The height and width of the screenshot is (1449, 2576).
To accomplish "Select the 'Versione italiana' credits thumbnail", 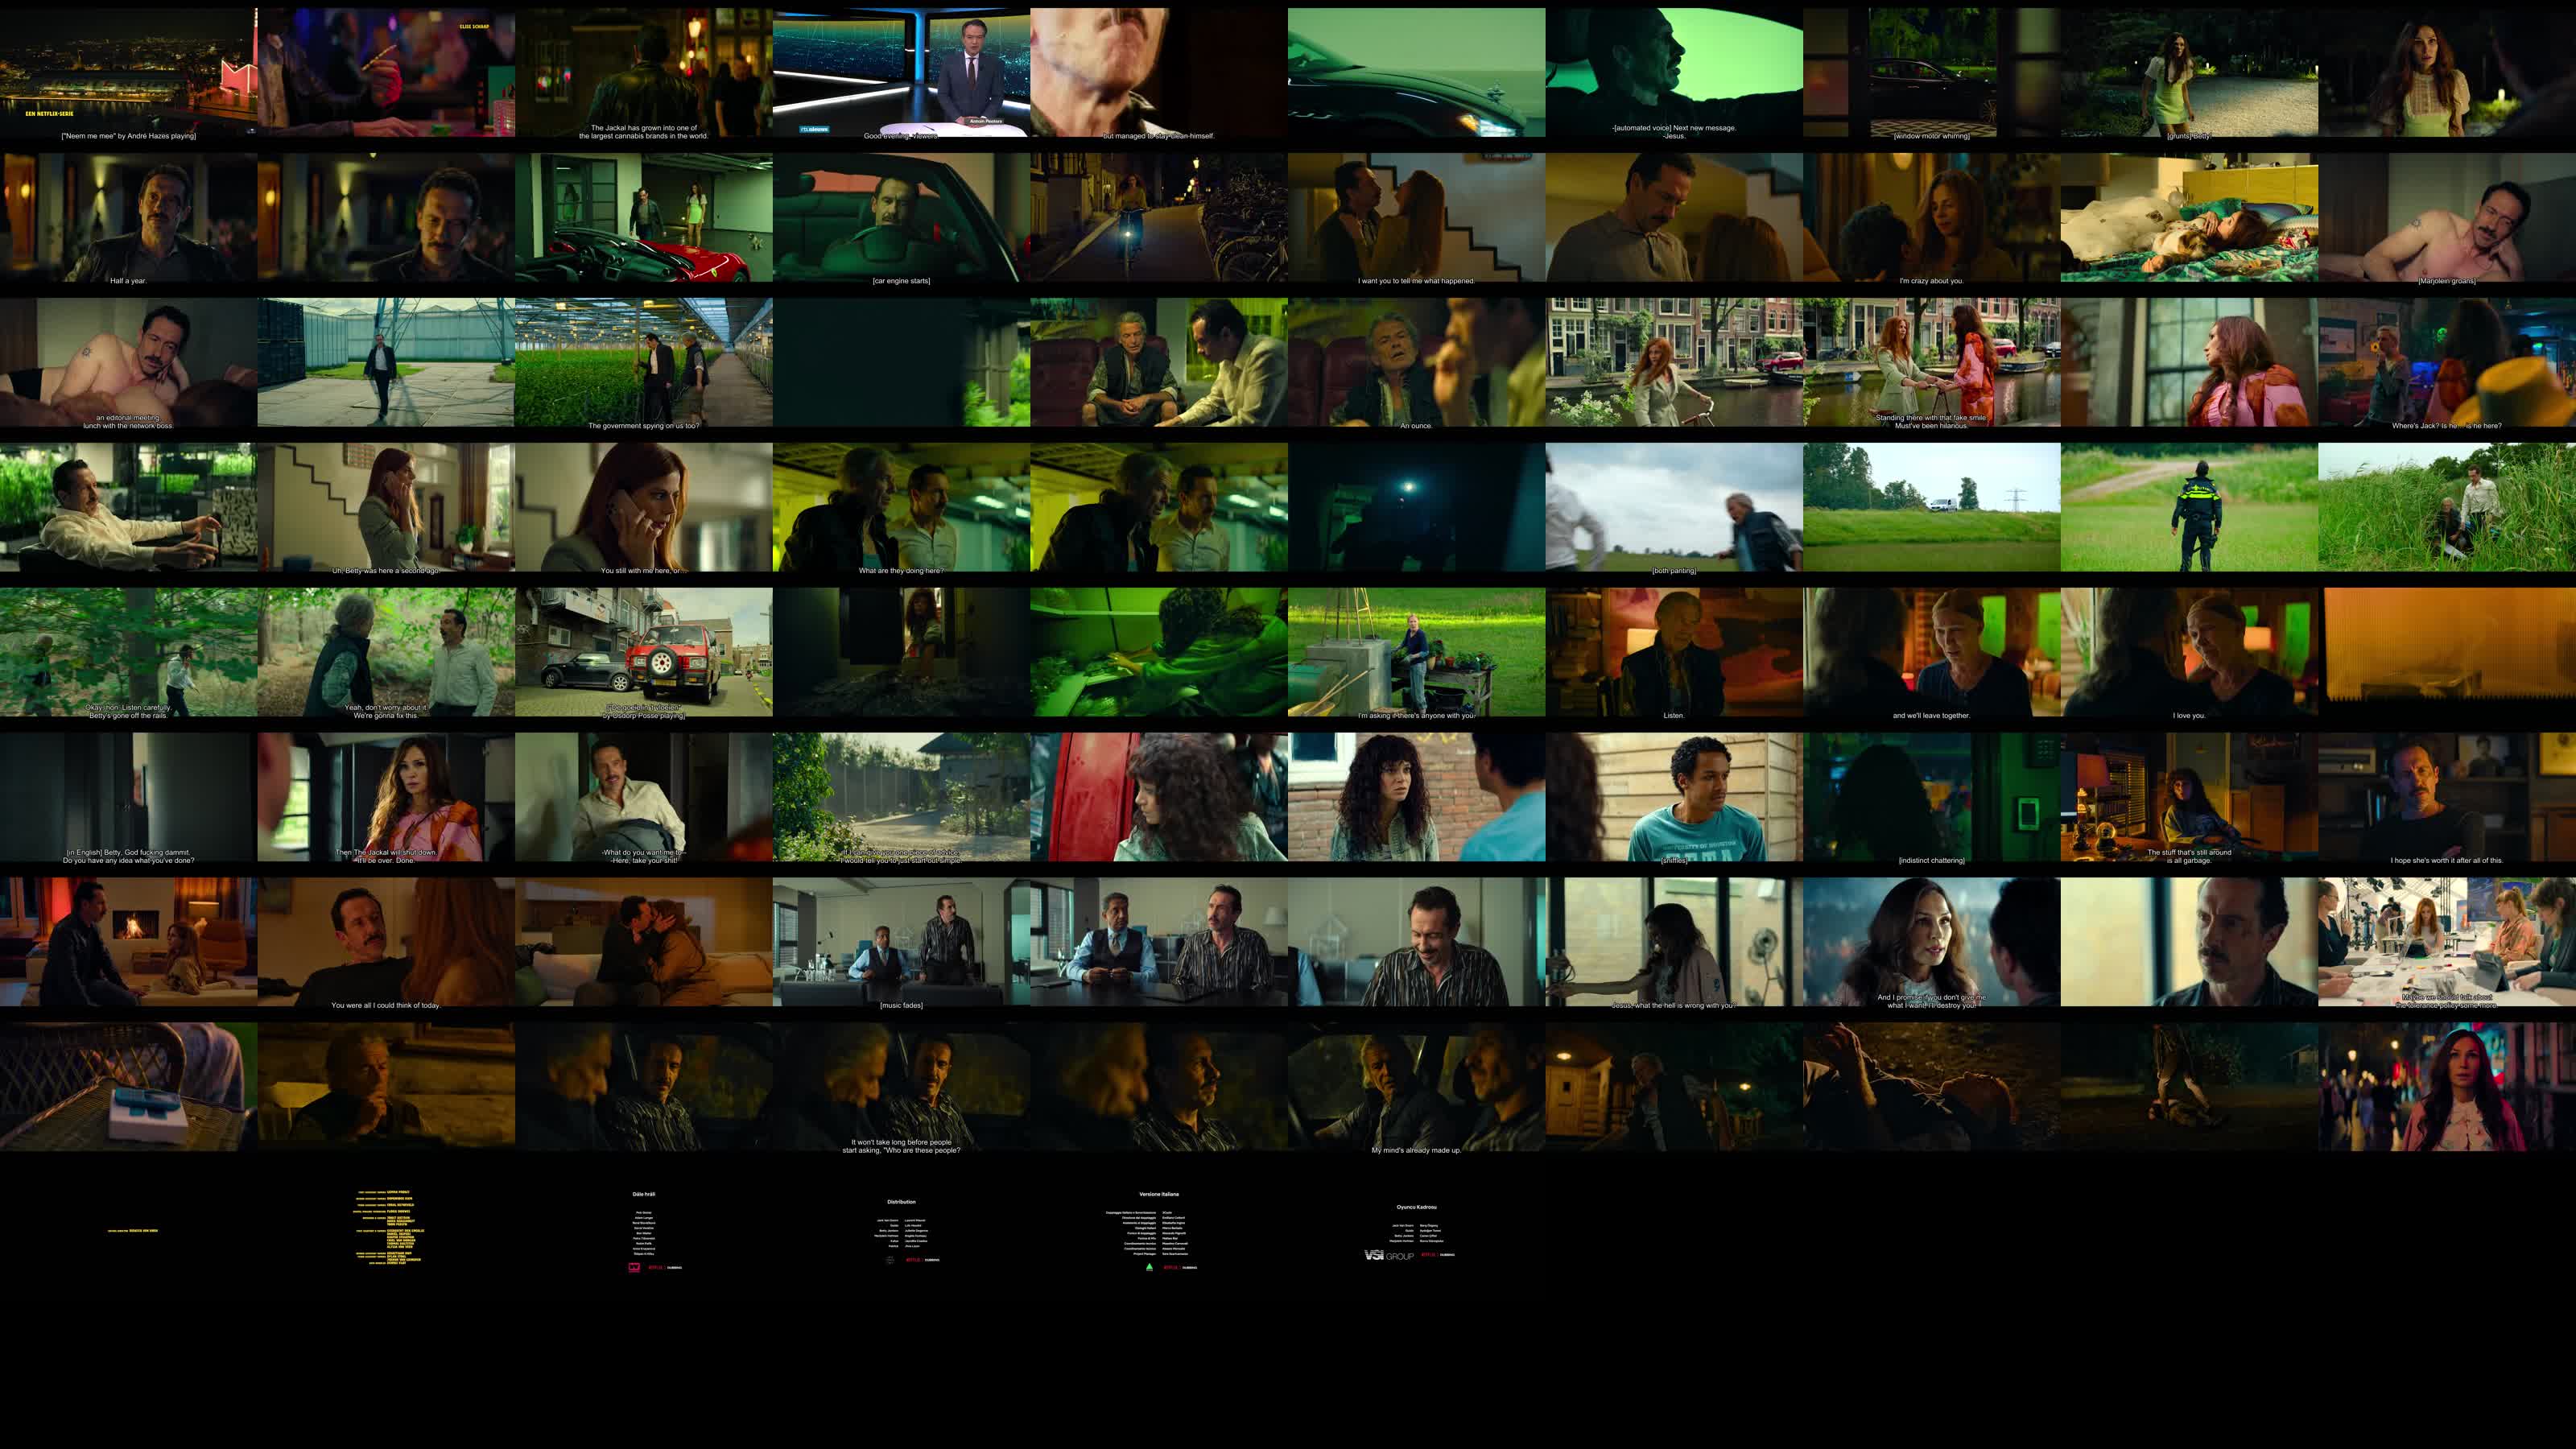I will tap(1158, 1232).
